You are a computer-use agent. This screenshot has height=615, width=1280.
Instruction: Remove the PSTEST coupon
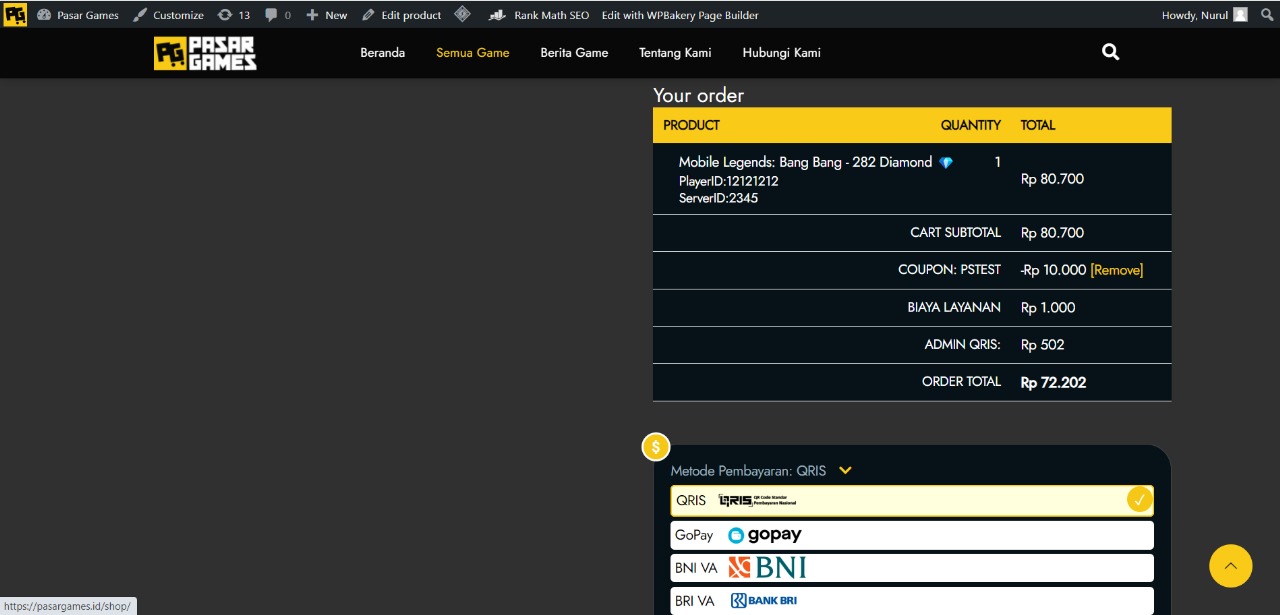click(1116, 270)
